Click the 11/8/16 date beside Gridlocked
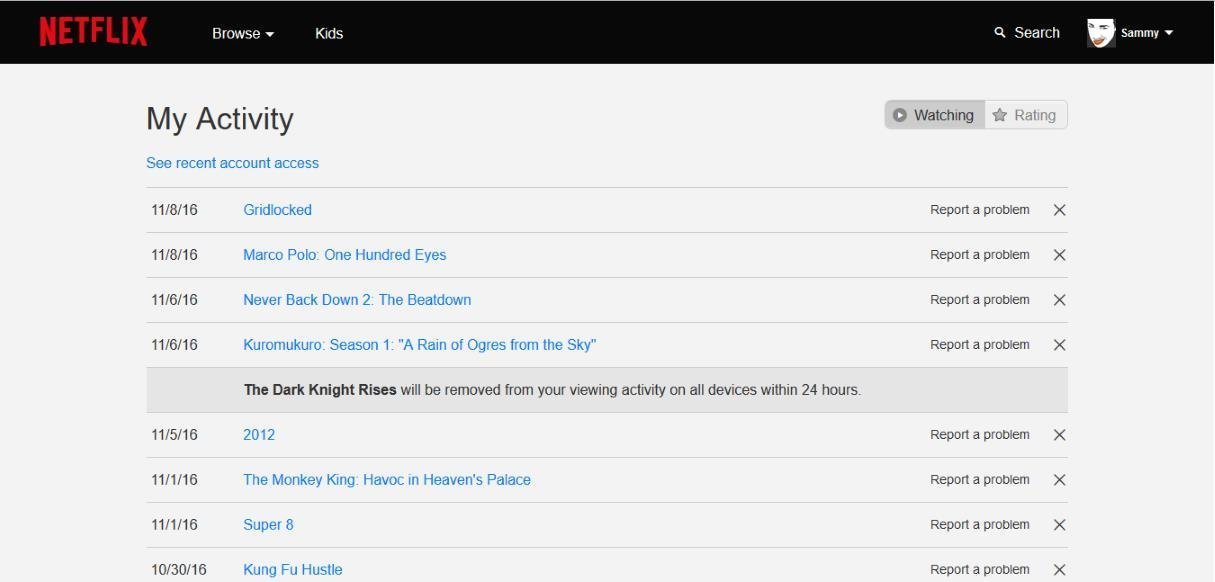 175,210
